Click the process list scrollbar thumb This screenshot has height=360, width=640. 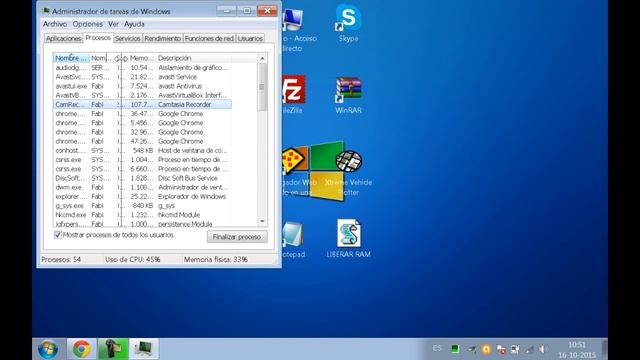point(262,87)
